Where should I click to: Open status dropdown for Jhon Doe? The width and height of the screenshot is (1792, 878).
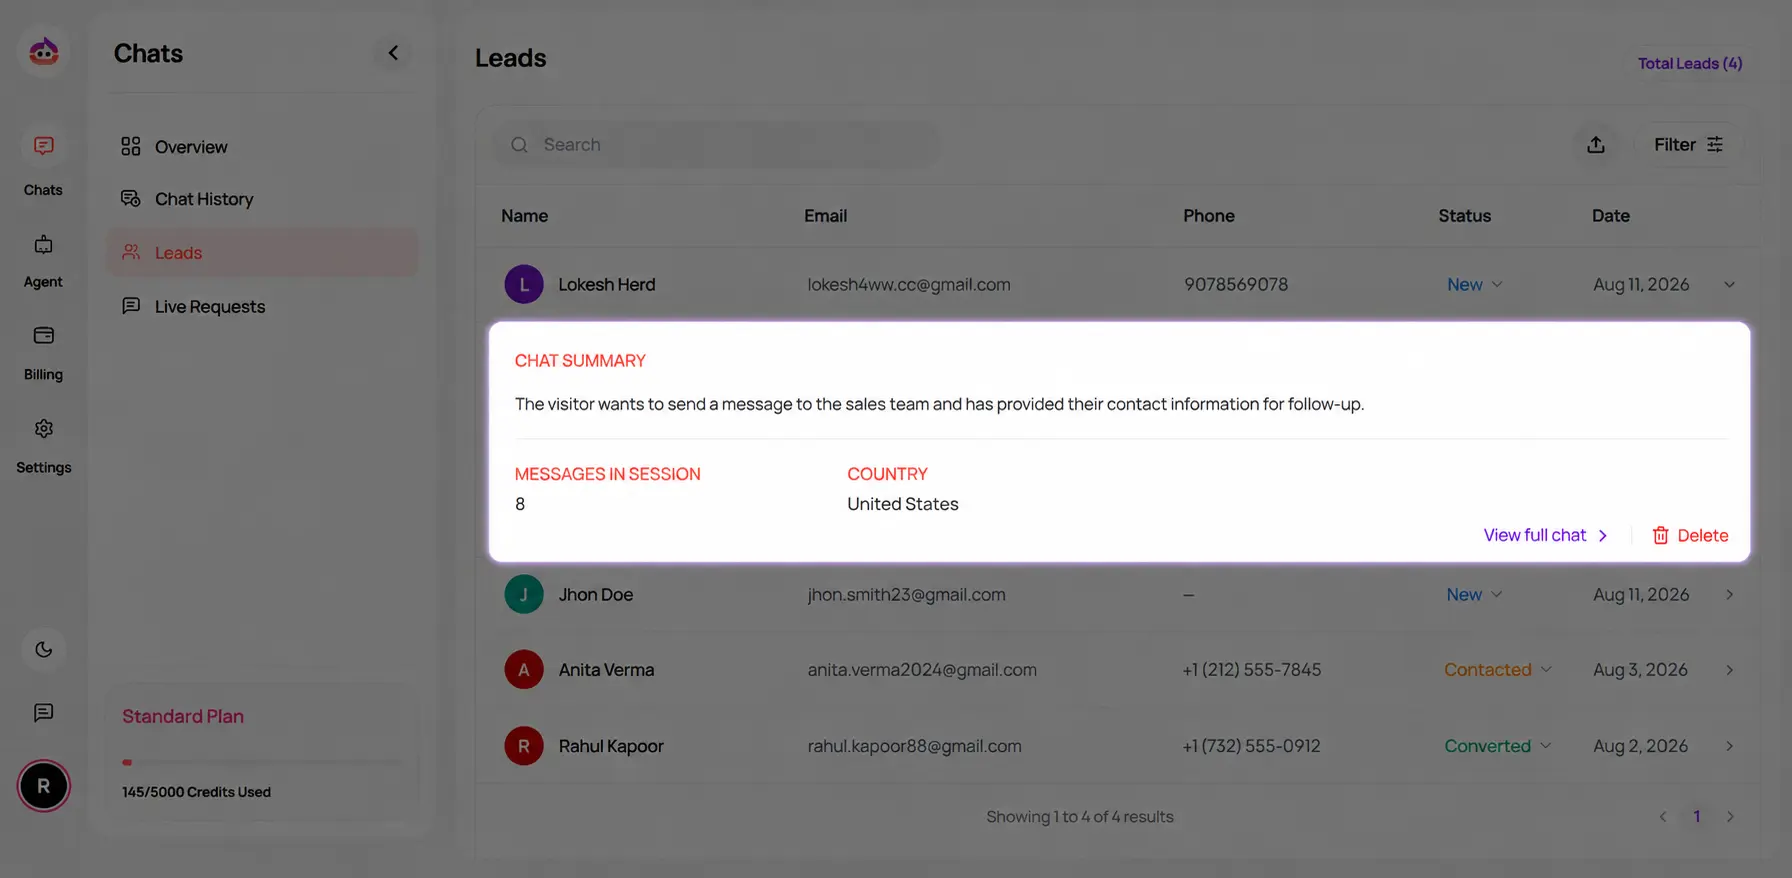[x=1475, y=595]
